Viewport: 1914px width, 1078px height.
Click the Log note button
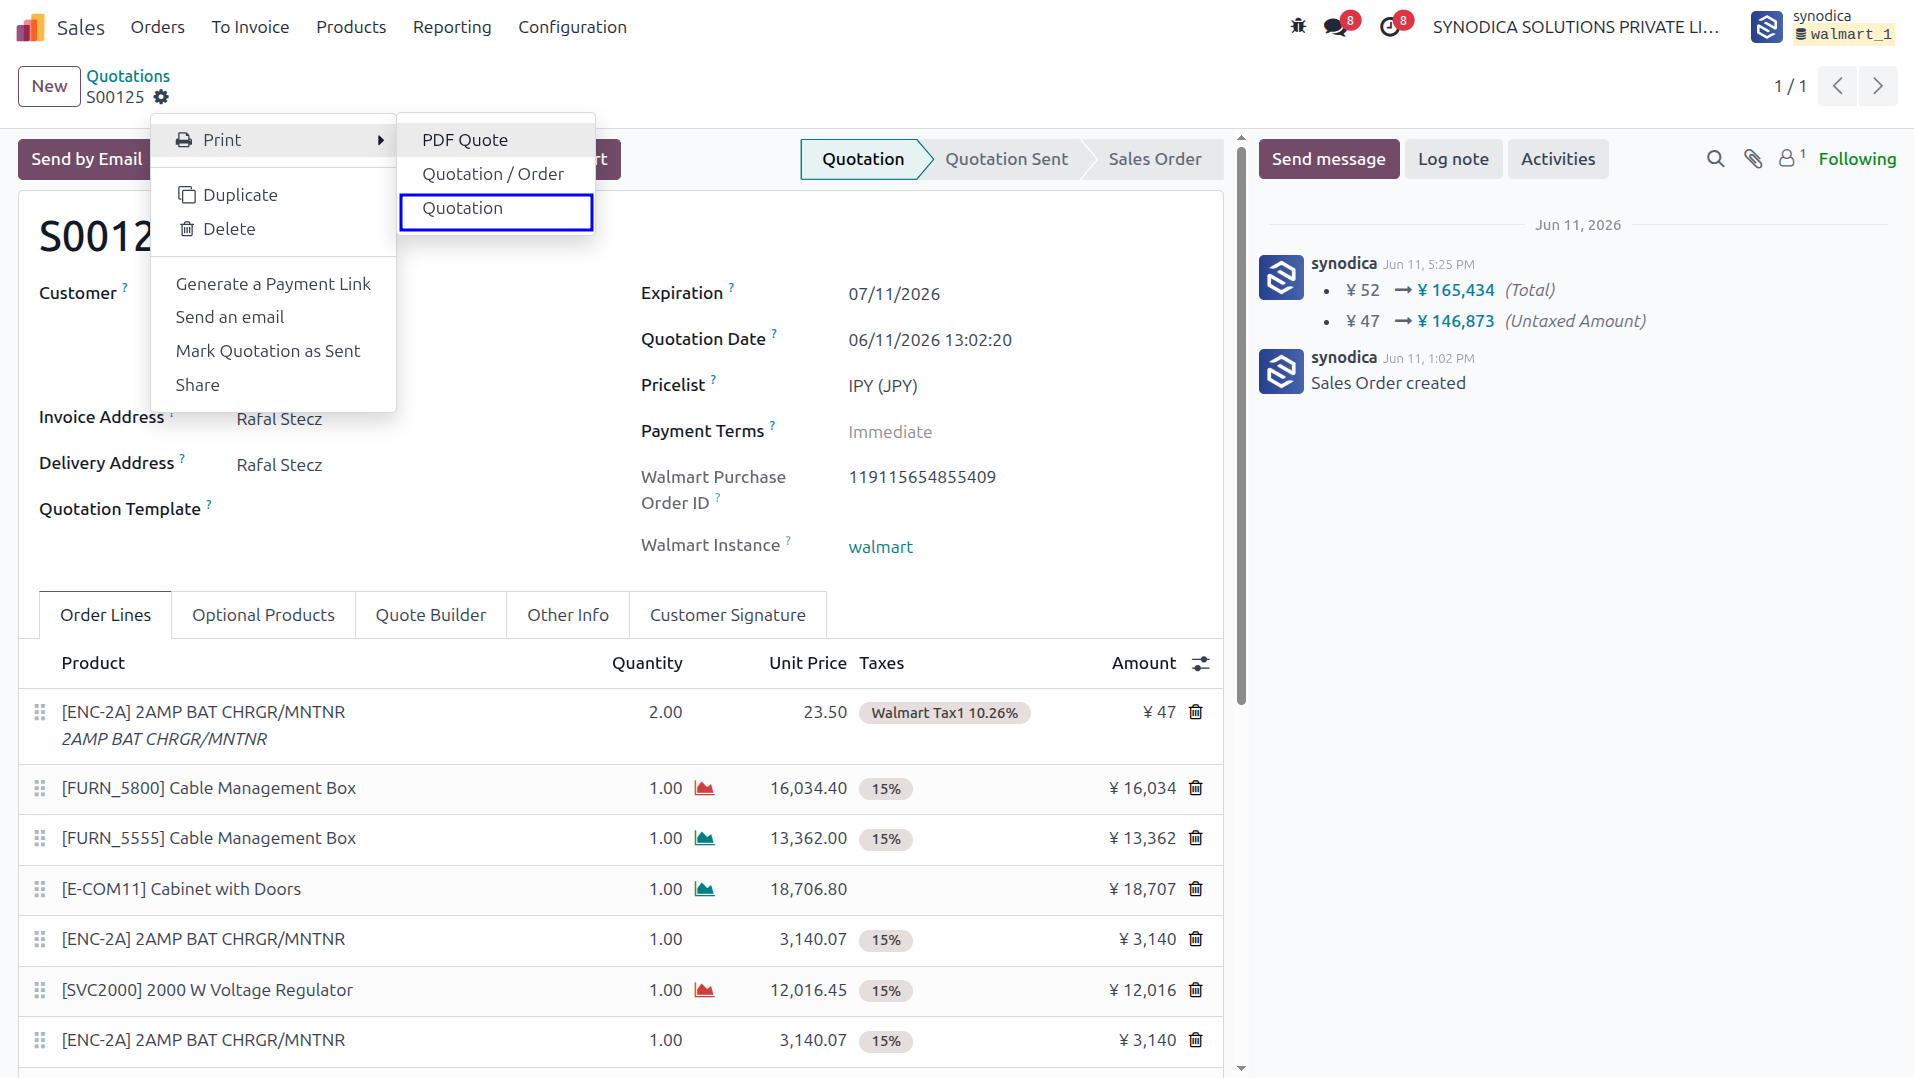tap(1453, 159)
